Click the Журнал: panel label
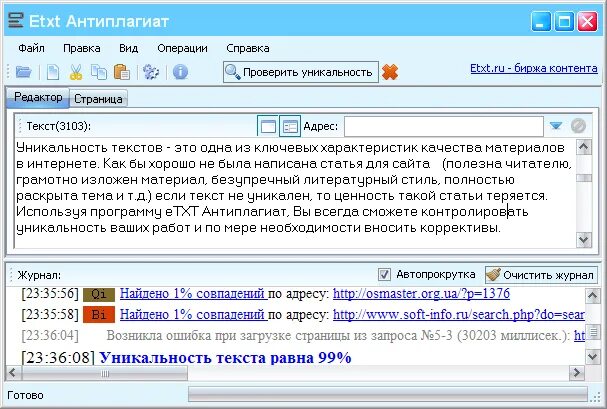Viewport: 607px width, 409px height. [x=39, y=276]
